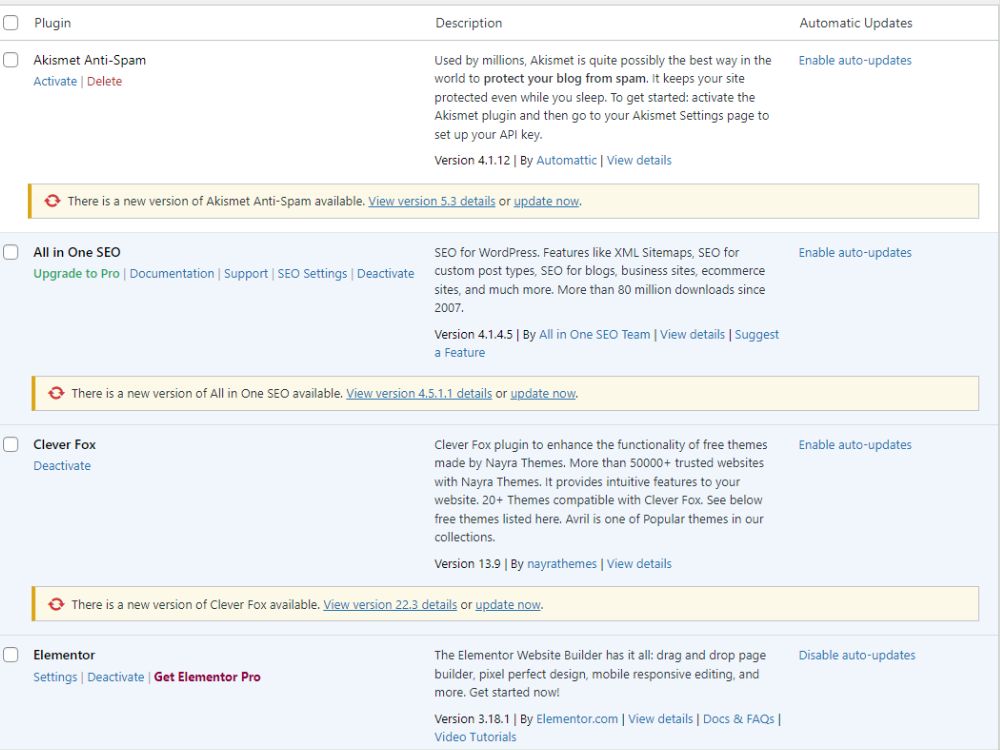Viewport: 1000px width, 750px height.
Task: Click the Version 4.1.12 text
Action: pos(472,160)
